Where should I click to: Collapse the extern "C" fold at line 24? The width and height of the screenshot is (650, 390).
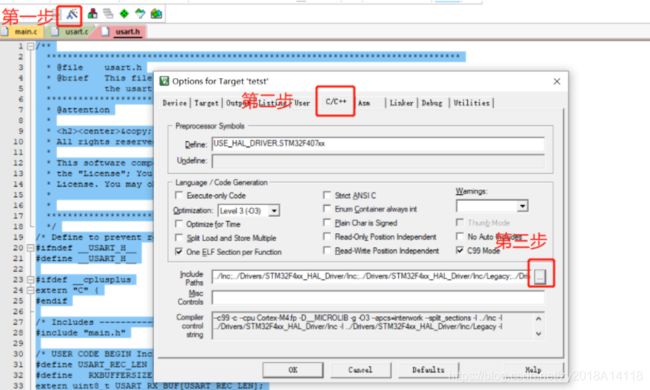(x=30, y=291)
